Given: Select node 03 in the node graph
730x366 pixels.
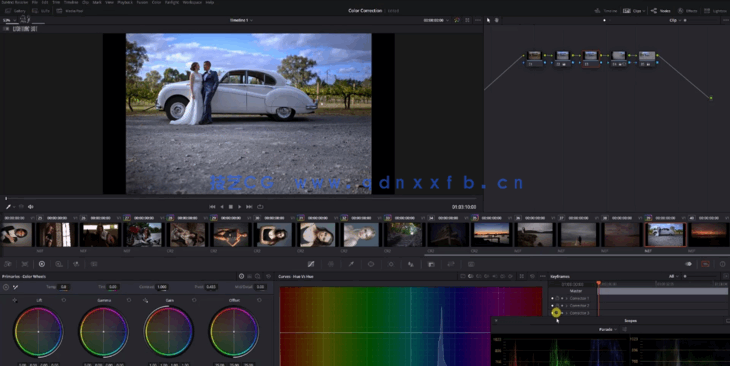Looking at the screenshot, I should pyautogui.click(x=591, y=59).
